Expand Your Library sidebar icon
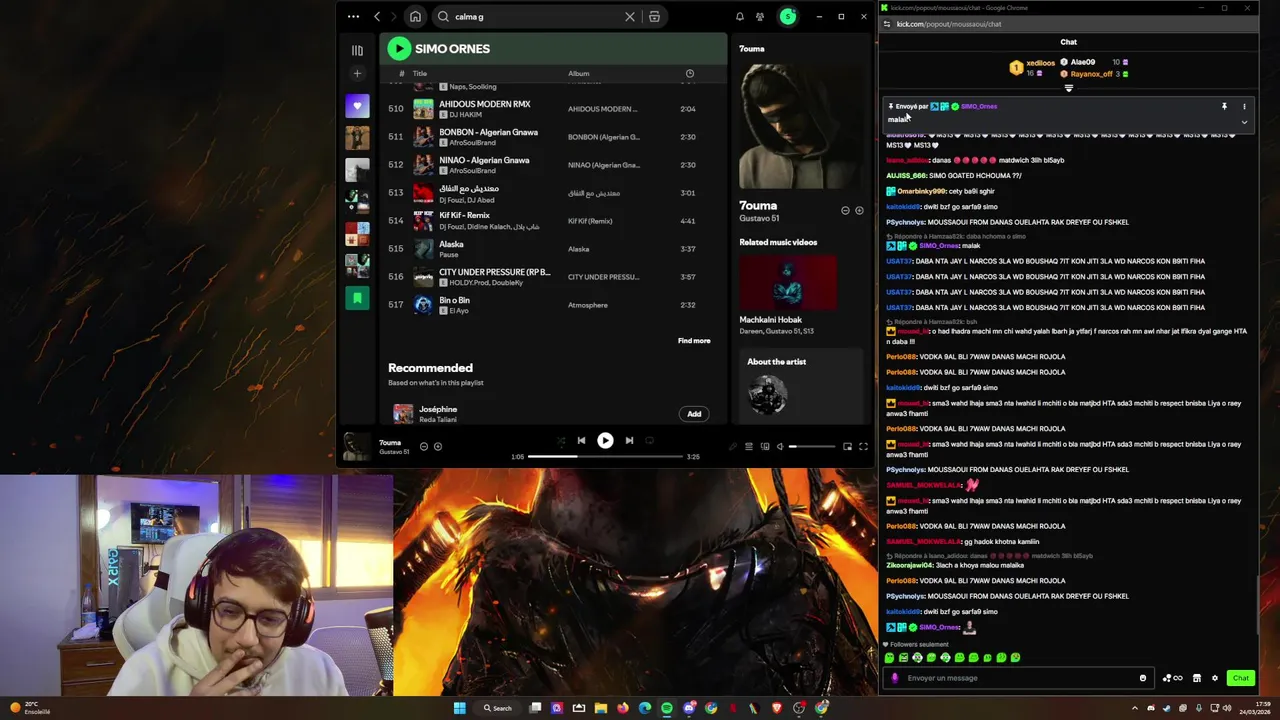The height and width of the screenshot is (720, 1280). pyautogui.click(x=357, y=50)
